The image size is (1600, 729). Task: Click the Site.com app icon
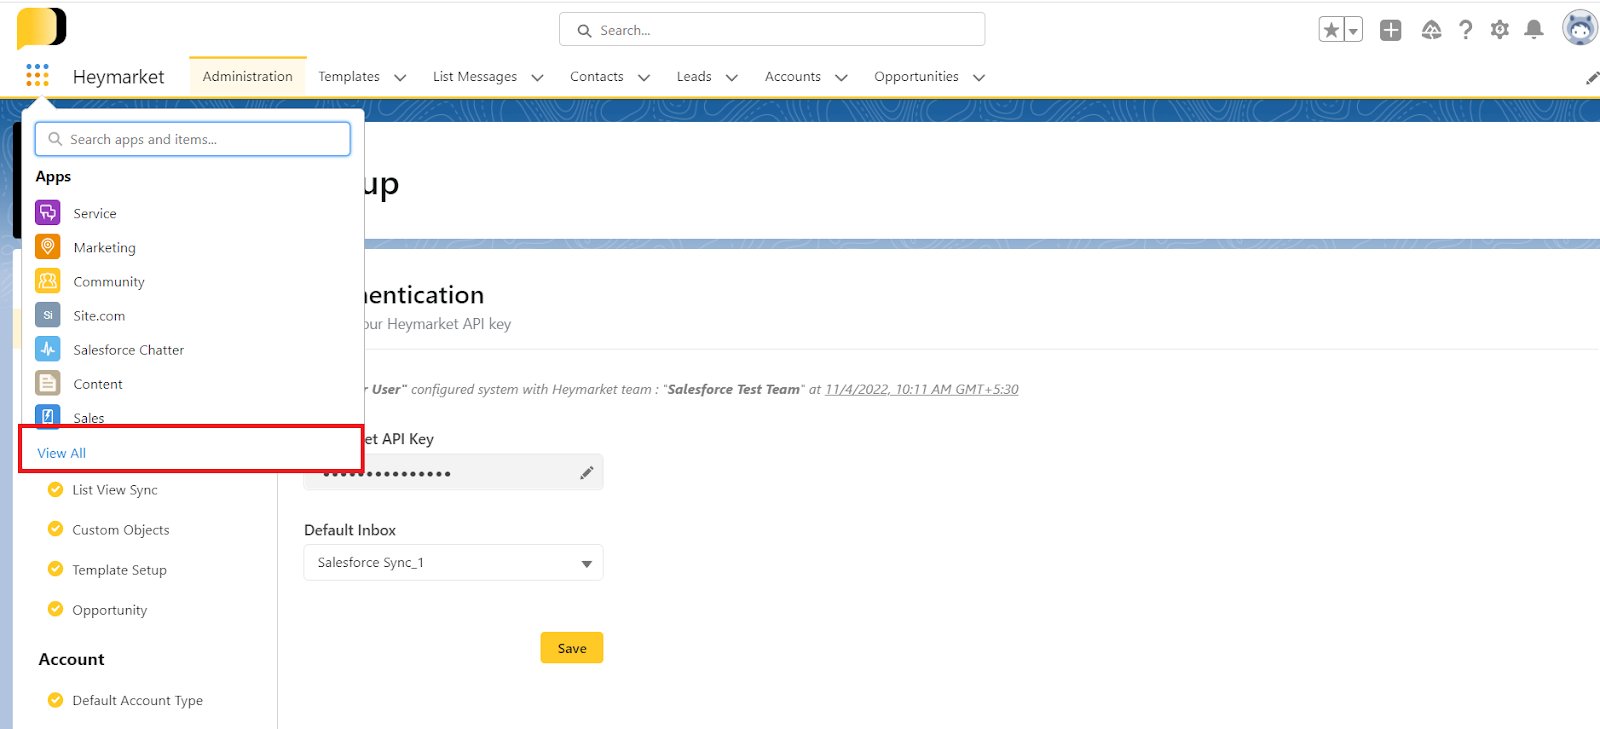pyautogui.click(x=48, y=315)
